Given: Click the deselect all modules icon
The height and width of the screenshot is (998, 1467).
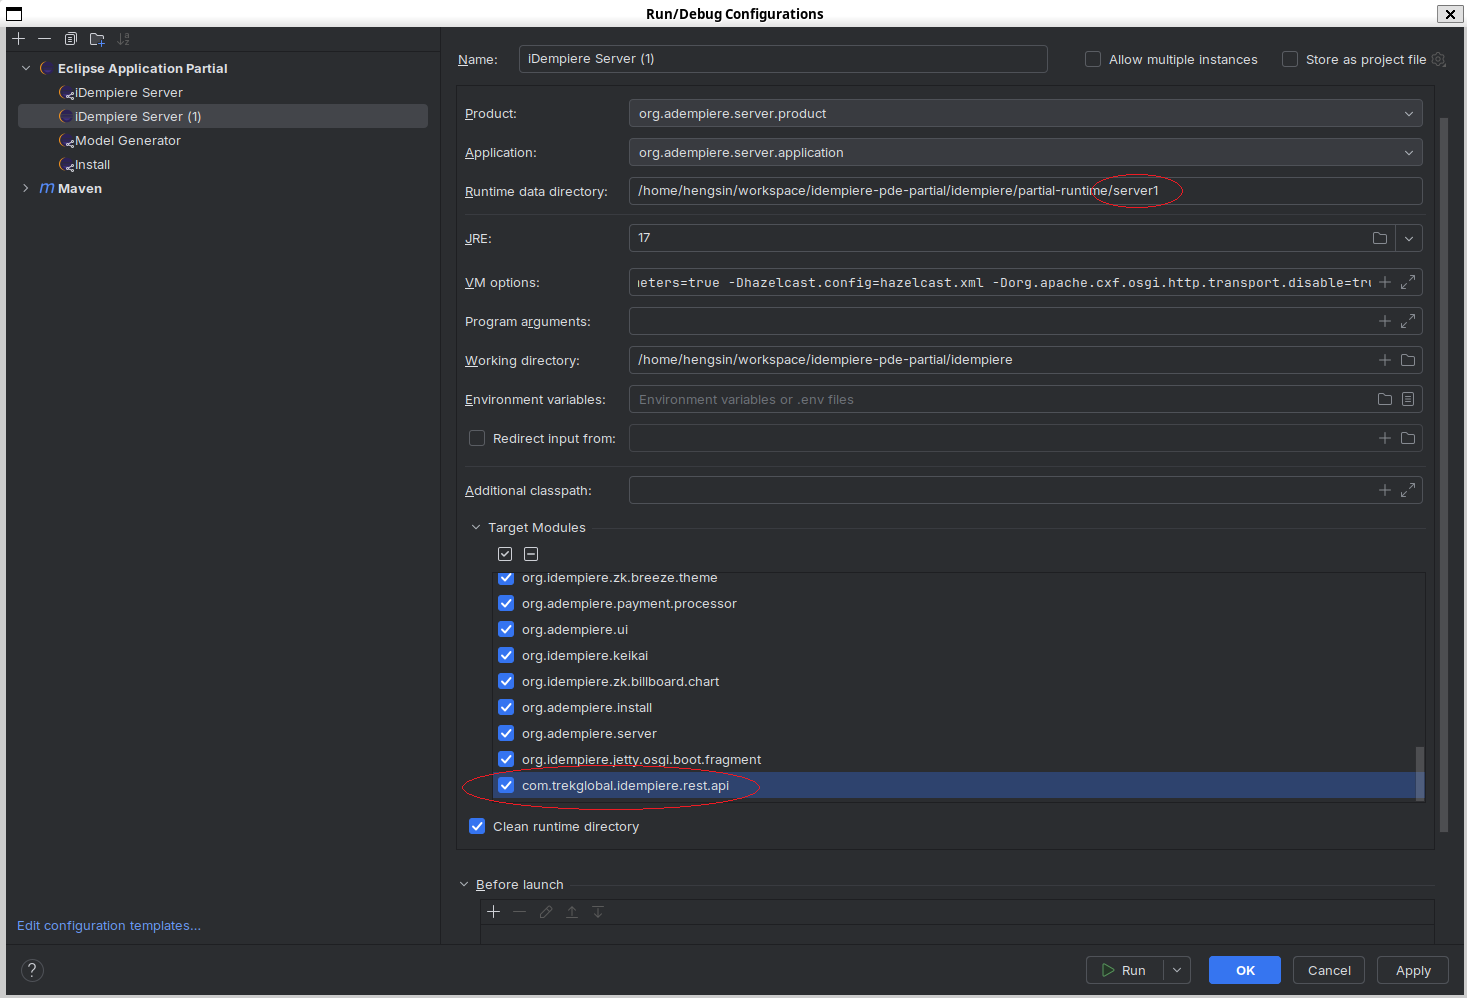Looking at the screenshot, I should point(531,554).
